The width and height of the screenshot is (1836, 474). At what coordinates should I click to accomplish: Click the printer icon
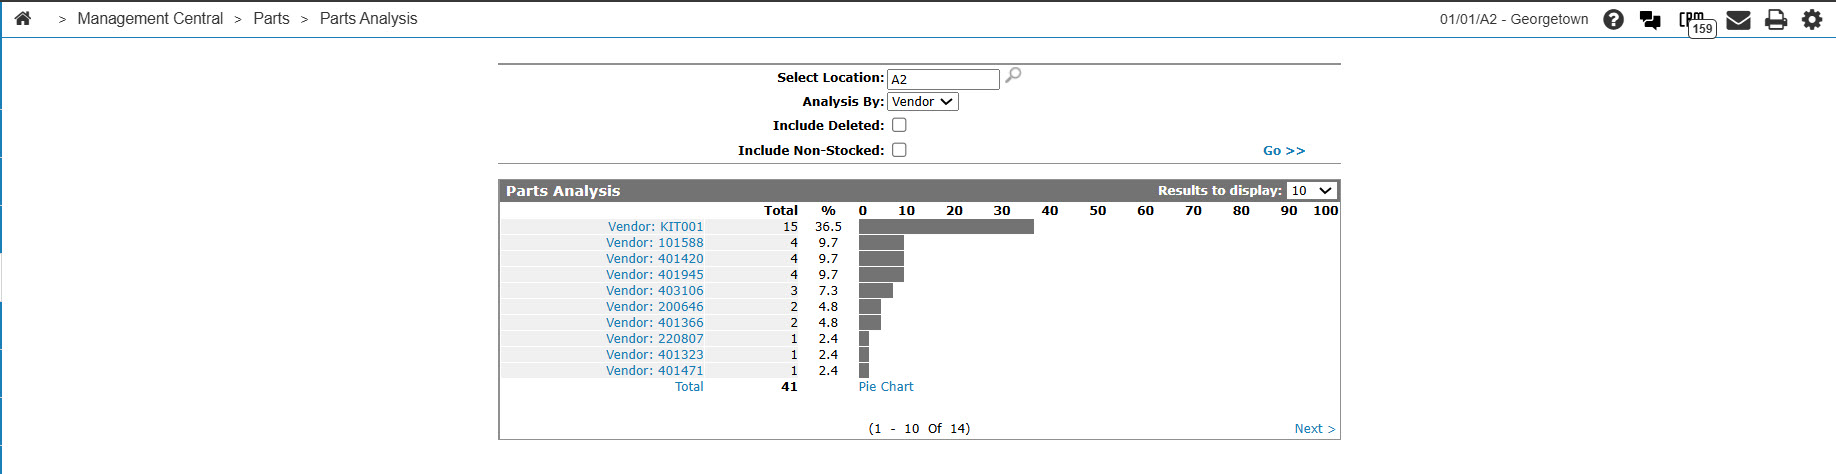1776,19
